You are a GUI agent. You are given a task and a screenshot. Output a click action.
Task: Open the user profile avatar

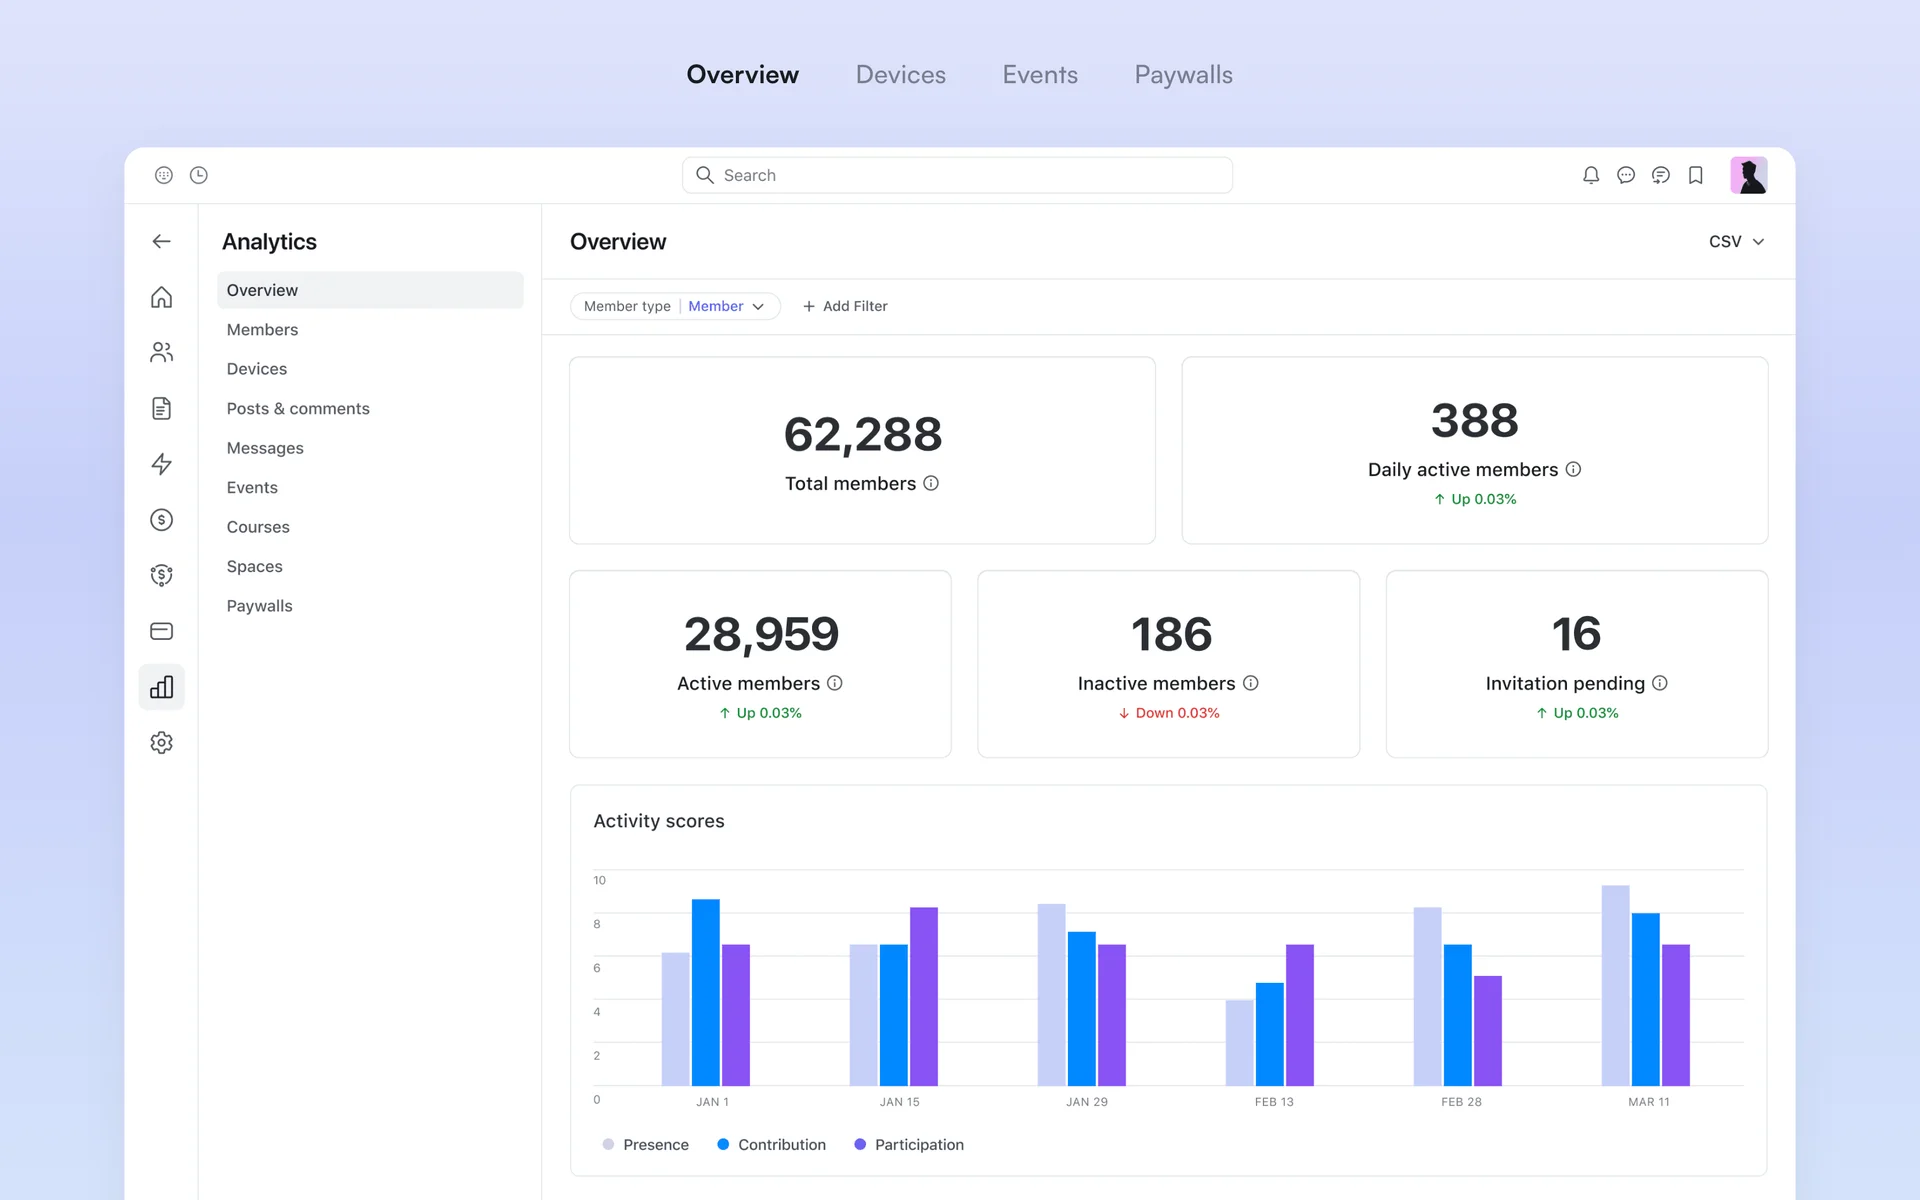click(x=1748, y=175)
